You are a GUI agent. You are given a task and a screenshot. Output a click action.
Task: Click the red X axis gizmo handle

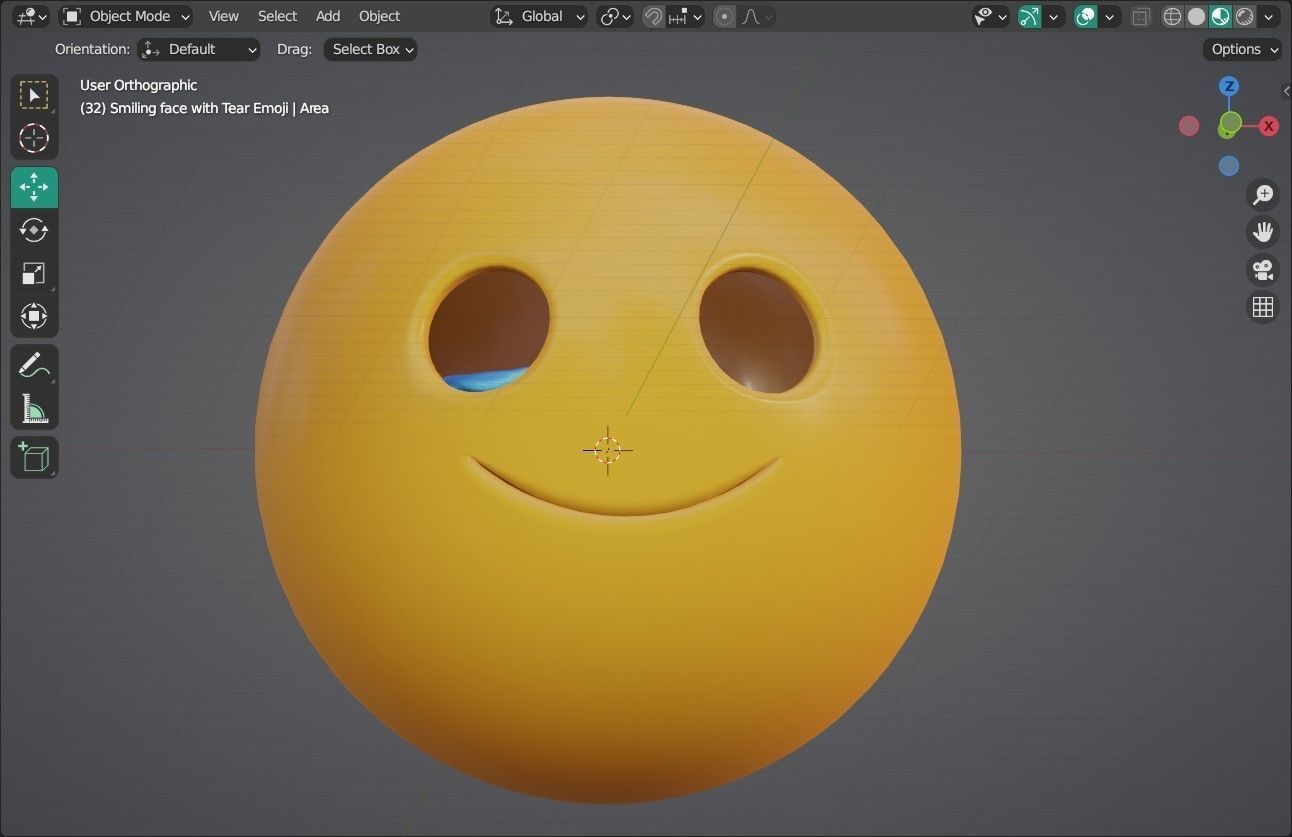[1269, 126]
